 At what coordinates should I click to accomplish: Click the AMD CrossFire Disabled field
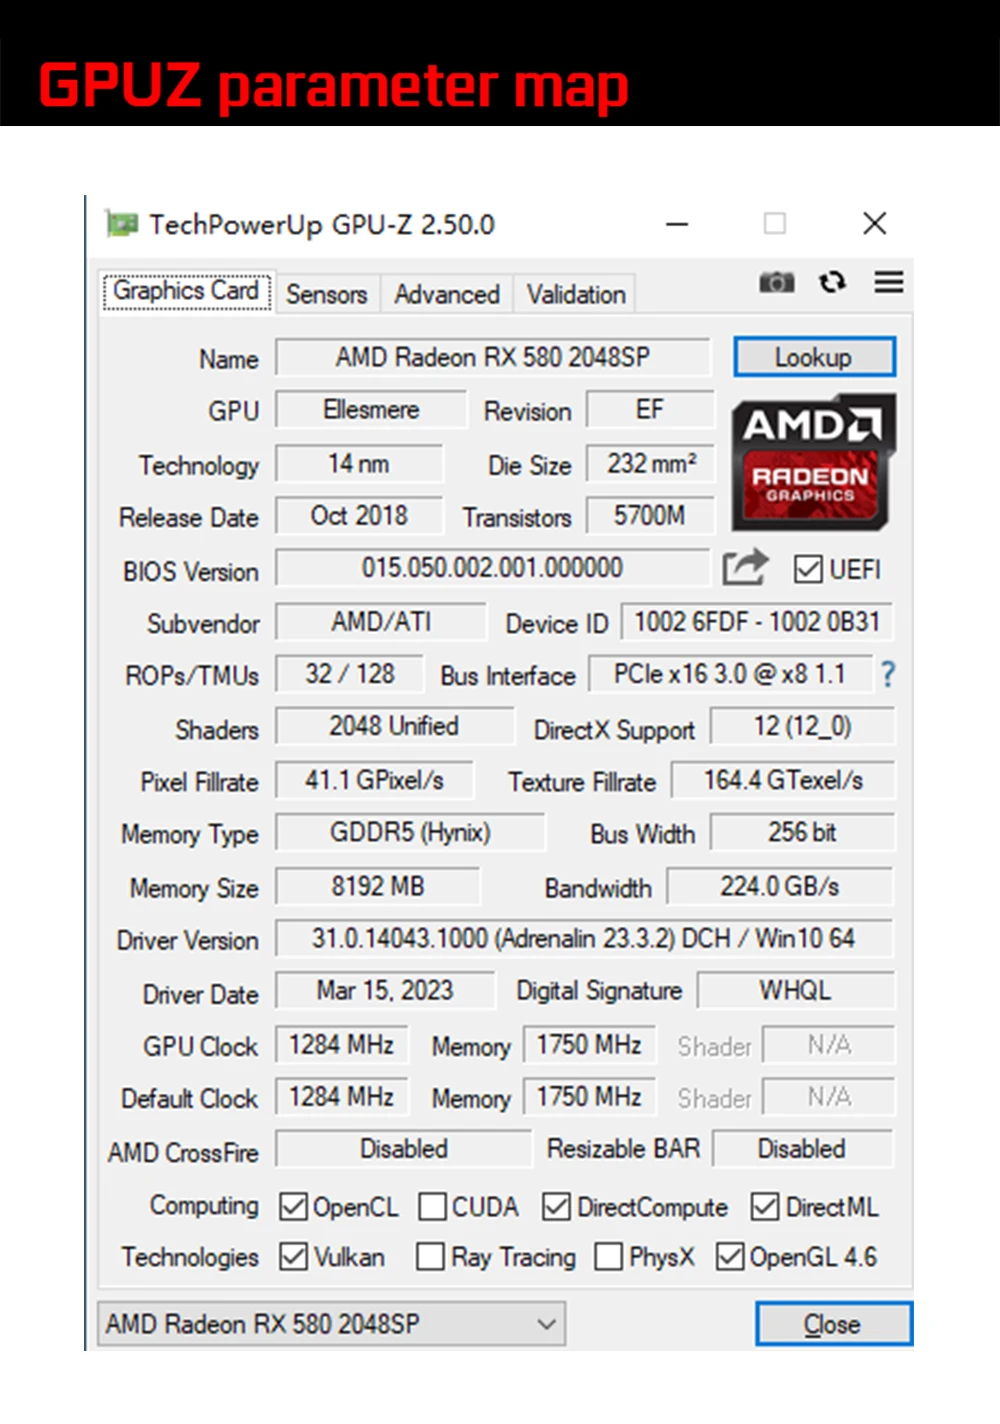(x=404, y=1149)
